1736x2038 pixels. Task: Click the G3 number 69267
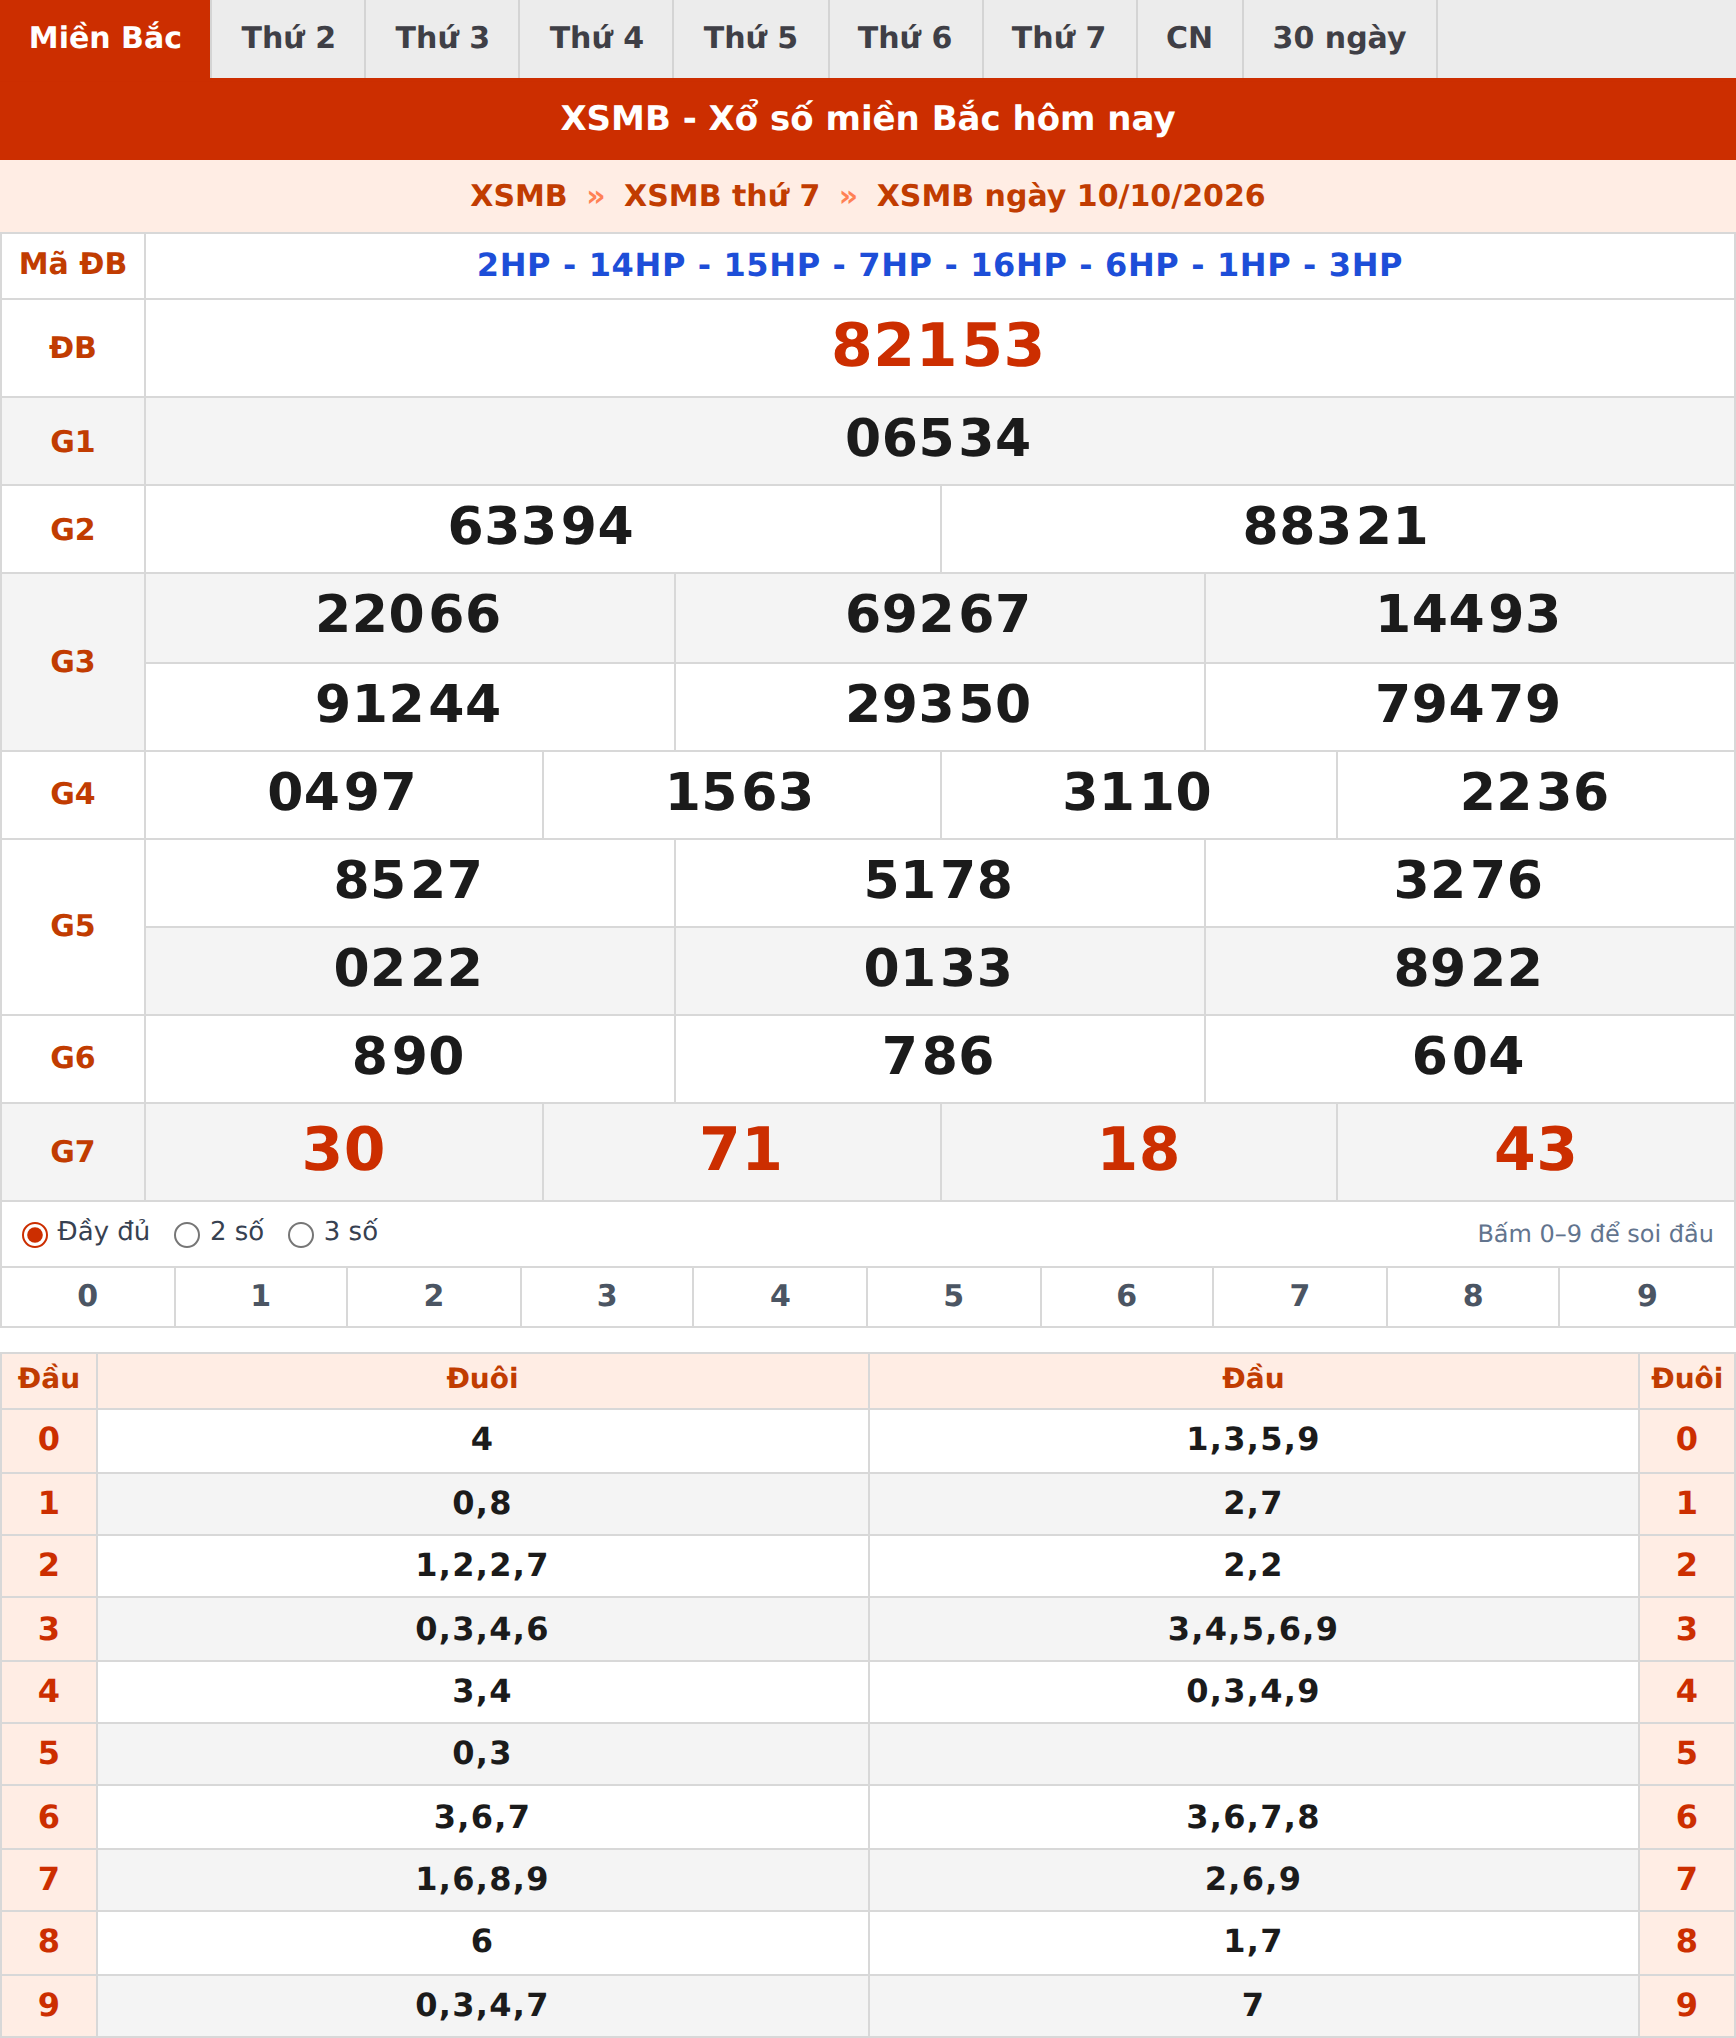938,615
